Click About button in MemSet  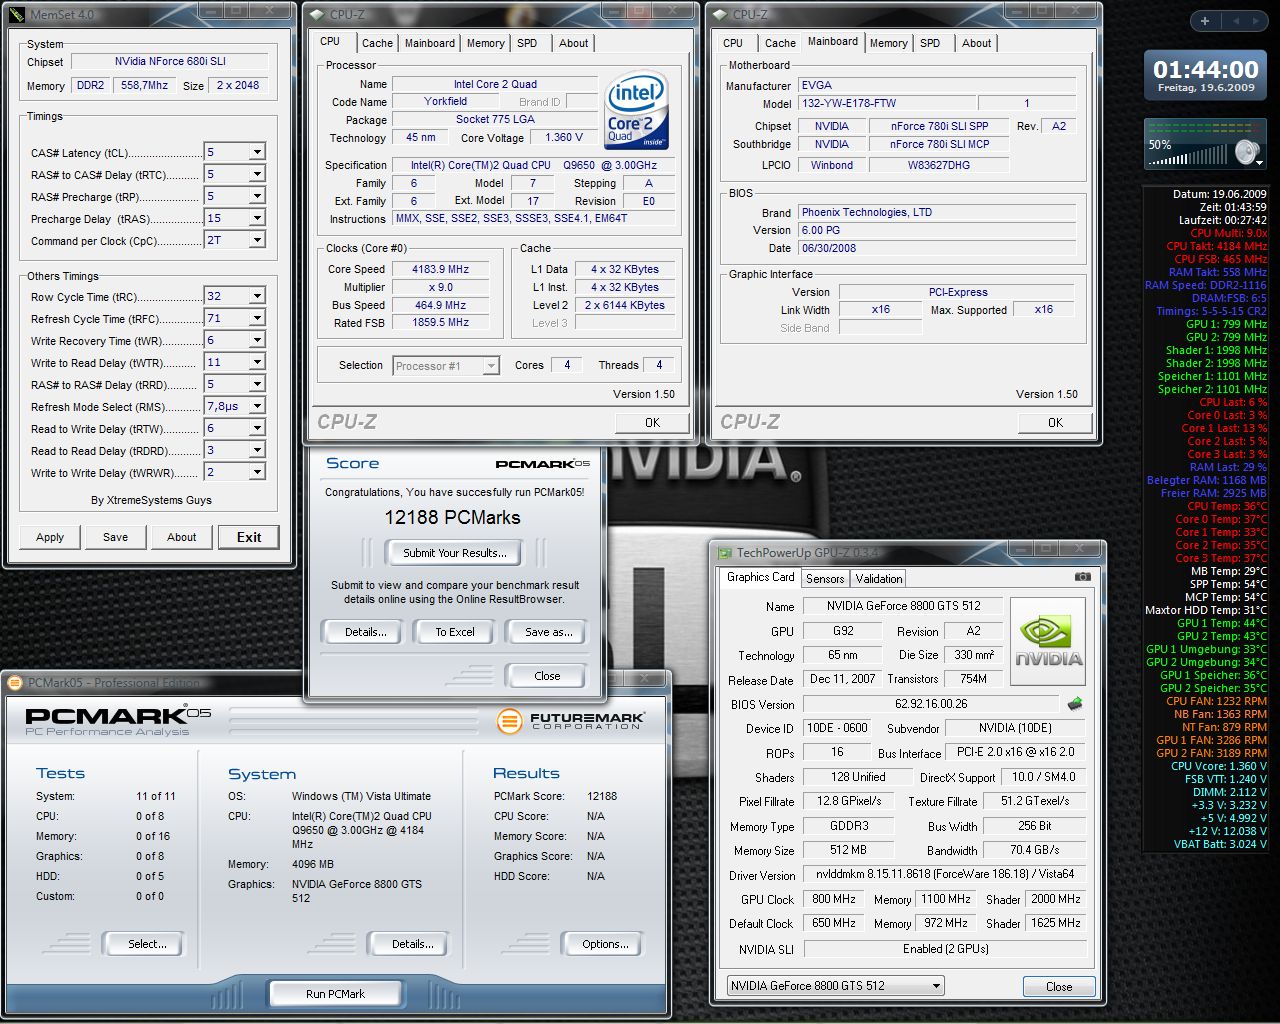pos(182,537)
